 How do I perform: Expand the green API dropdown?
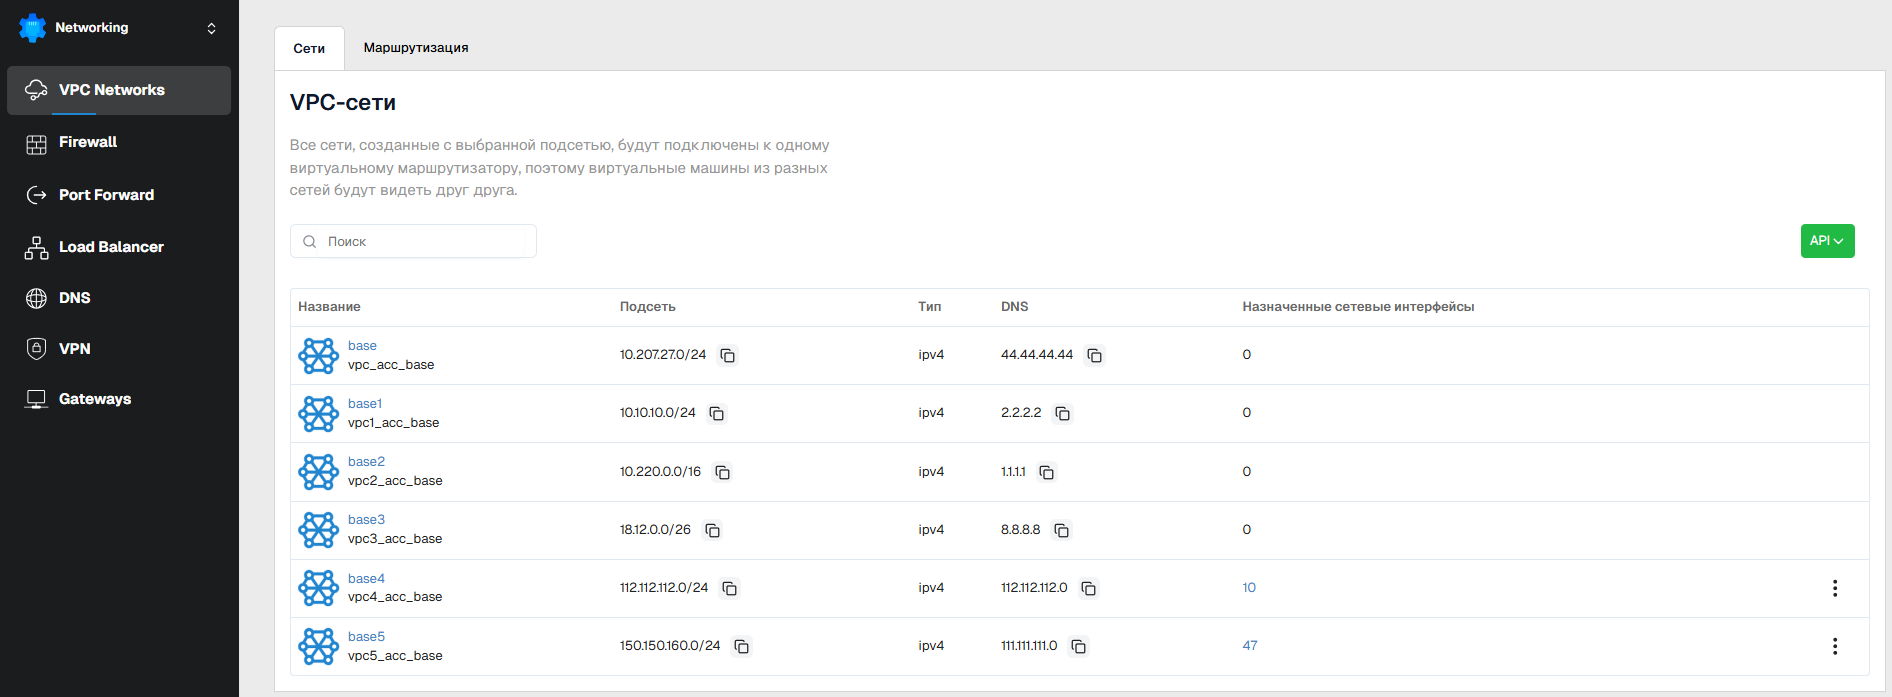(1827, 241)
